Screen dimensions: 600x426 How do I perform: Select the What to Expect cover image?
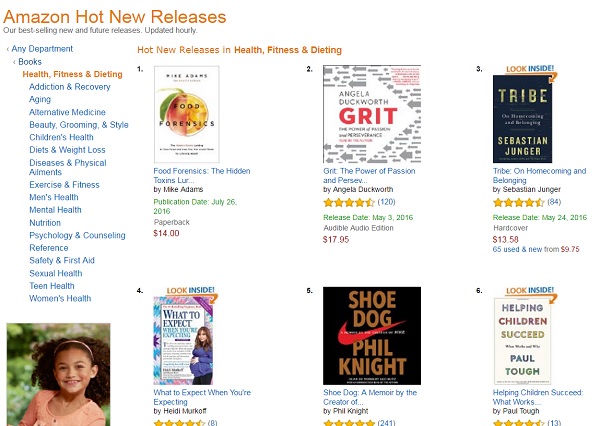click(x=185, y=340)
